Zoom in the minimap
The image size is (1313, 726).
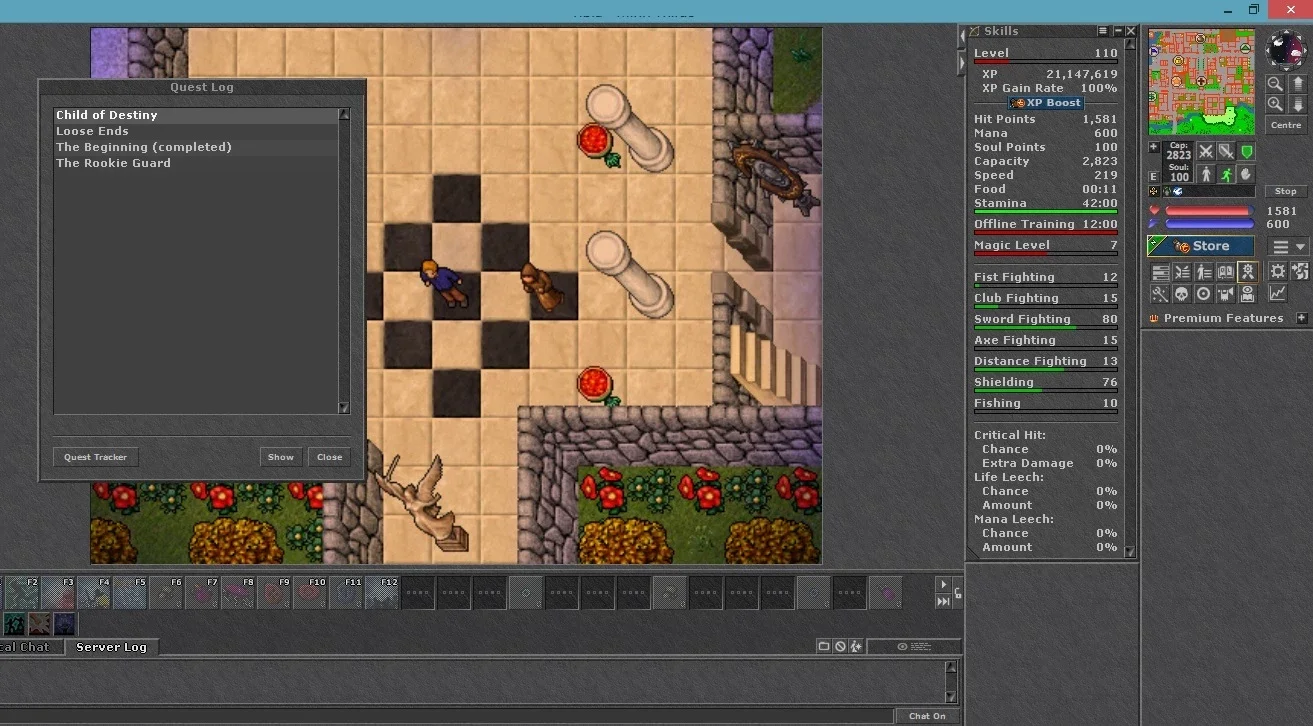click(x=1275, y=103)
